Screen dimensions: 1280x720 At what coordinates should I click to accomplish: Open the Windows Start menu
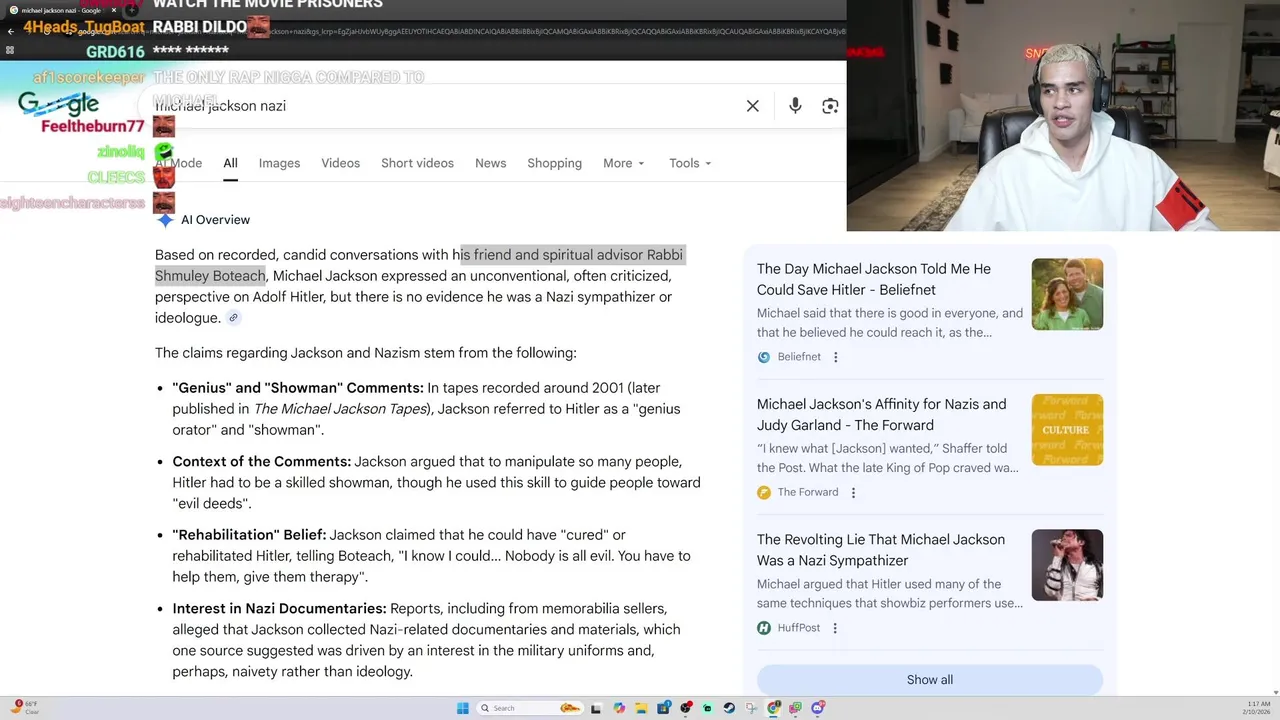click(462, 708)
